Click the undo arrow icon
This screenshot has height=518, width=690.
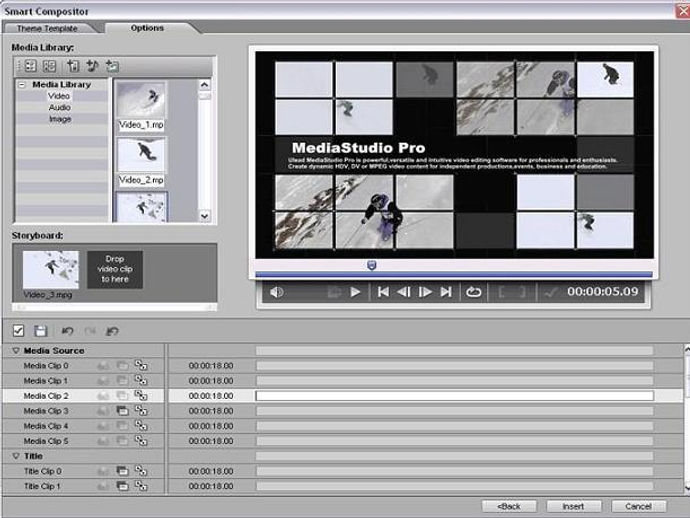pyautogui.click(x=67, y=331)
